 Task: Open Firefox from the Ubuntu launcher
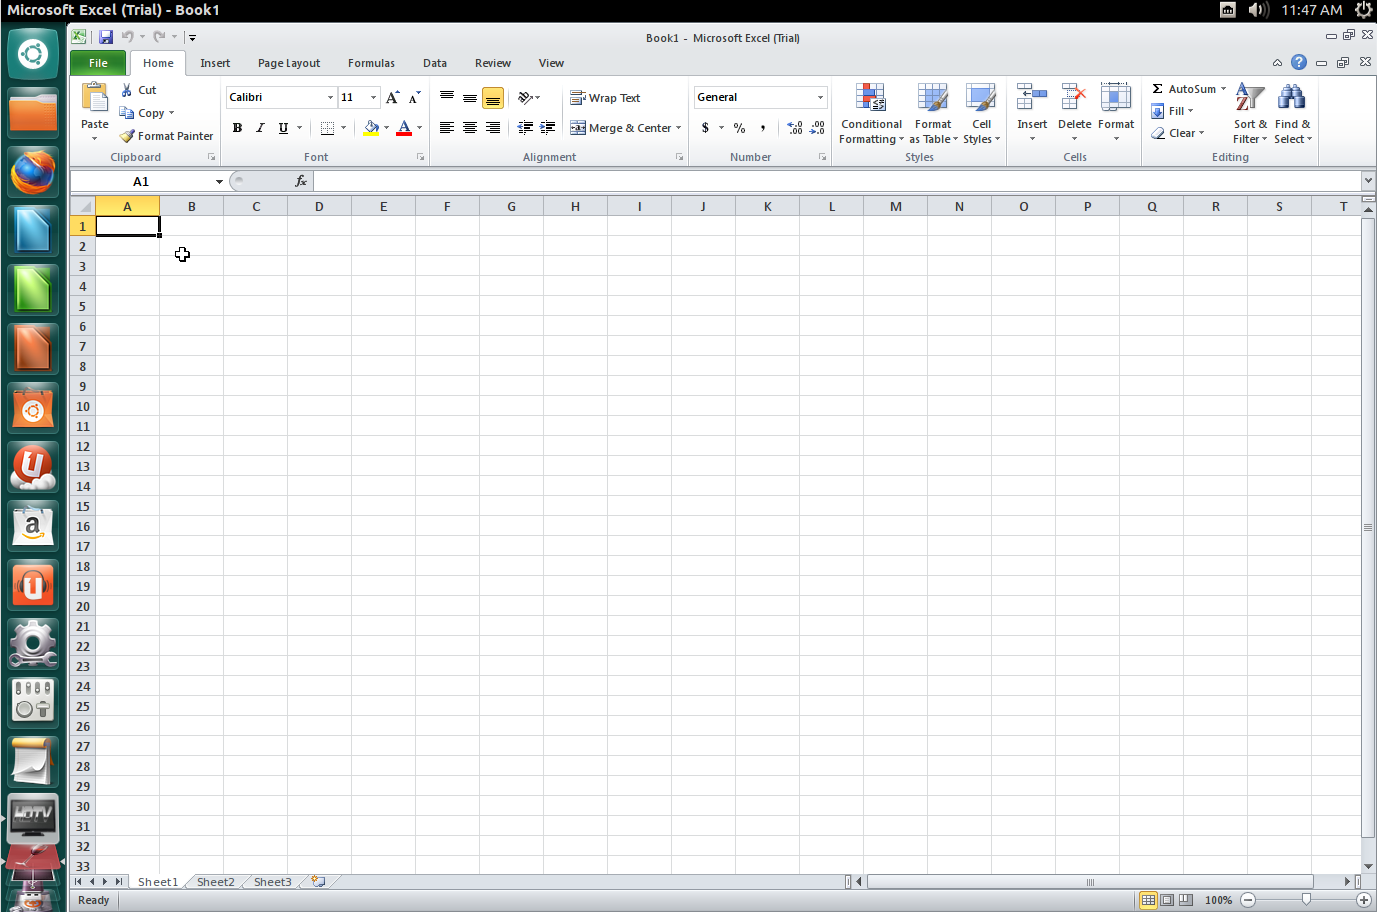click(x=33, y=172)
